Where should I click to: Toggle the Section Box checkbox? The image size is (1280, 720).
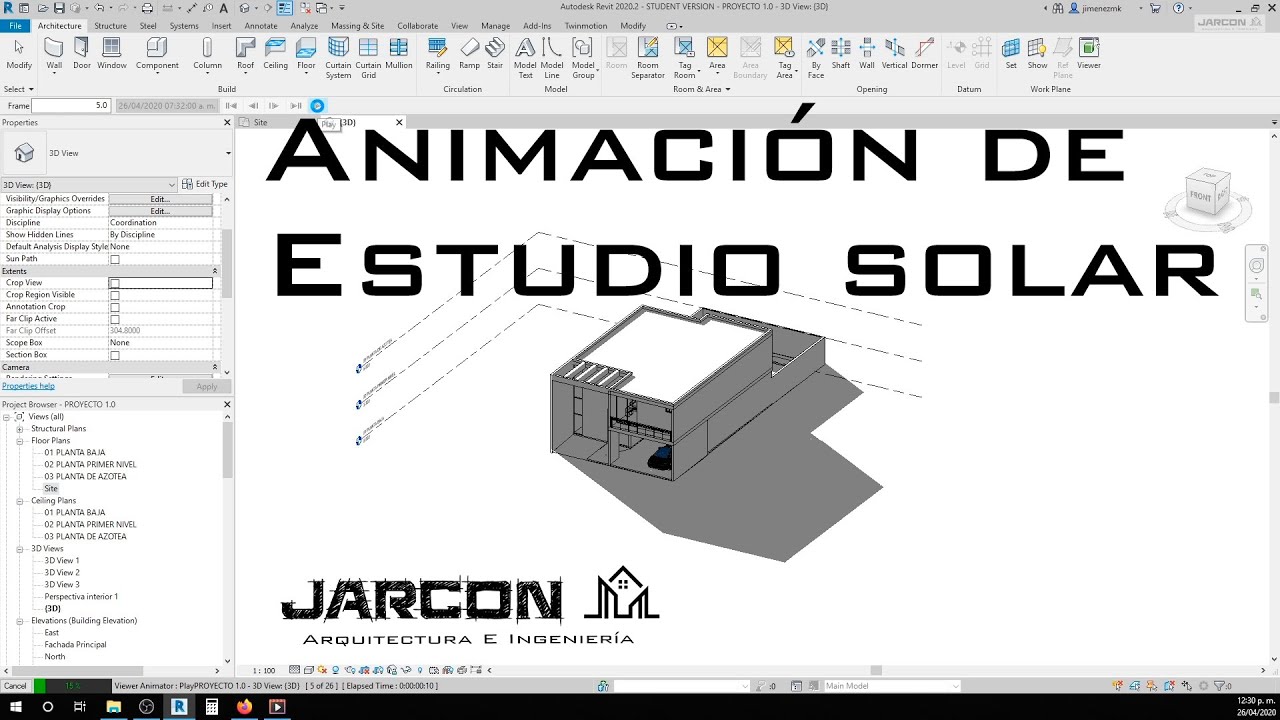coord(115,355)
